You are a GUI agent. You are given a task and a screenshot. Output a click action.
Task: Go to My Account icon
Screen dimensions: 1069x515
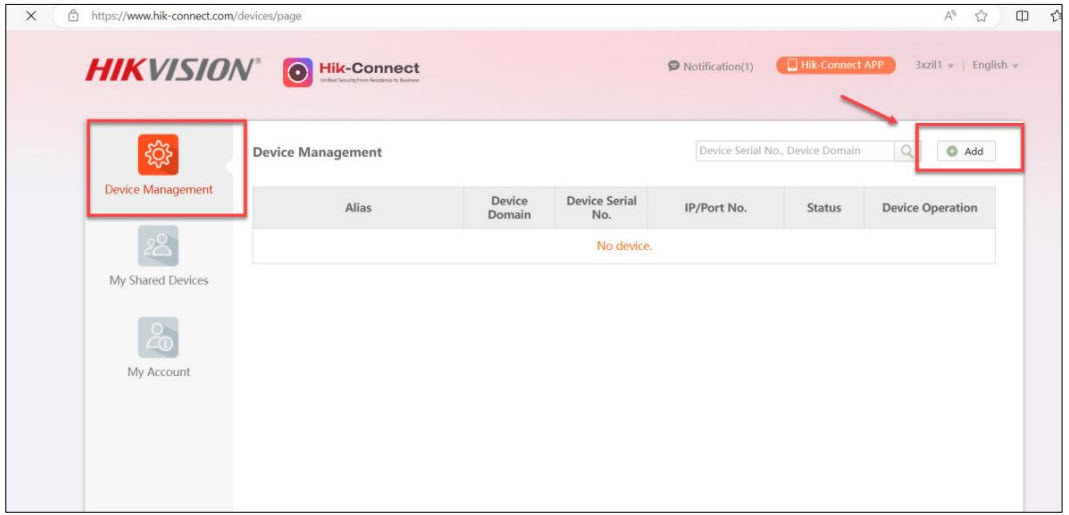click(158, 338)
